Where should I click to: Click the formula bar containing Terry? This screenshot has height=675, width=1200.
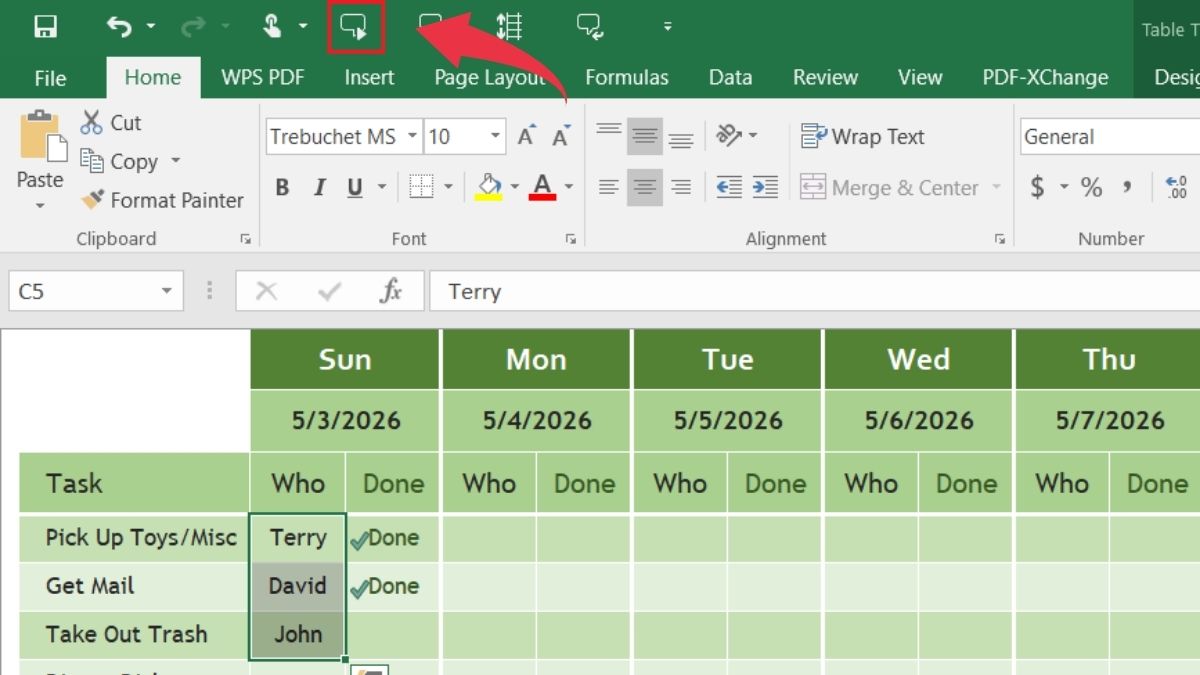click(814, 292)
